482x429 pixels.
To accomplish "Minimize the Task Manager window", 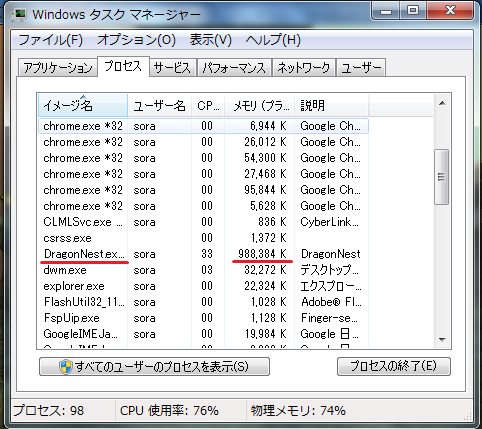I will click(386, 11).
